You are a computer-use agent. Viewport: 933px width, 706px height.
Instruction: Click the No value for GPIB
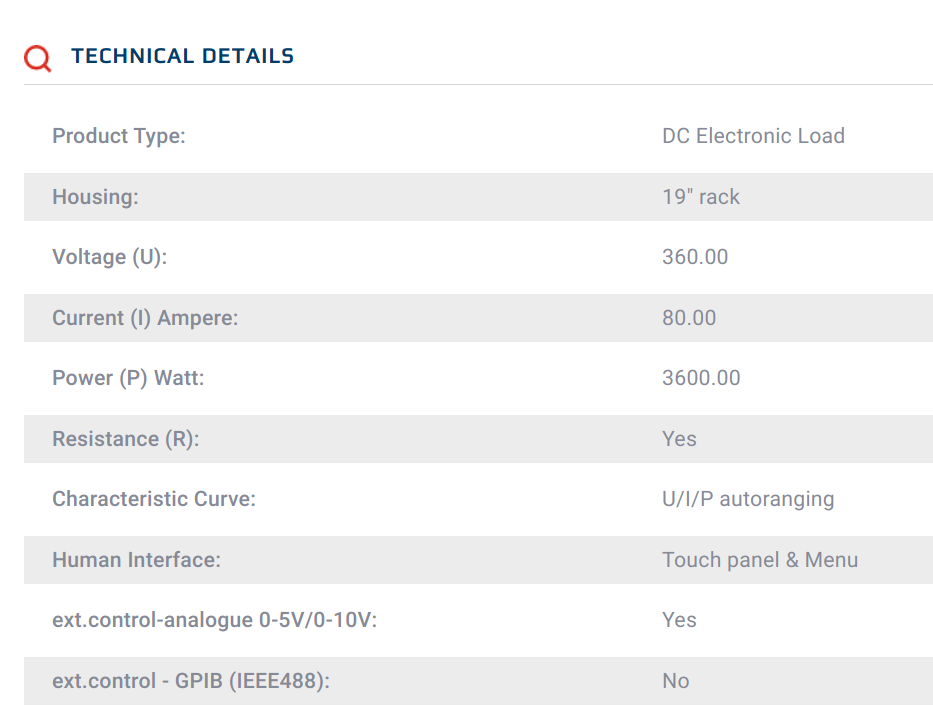[676, 681]
